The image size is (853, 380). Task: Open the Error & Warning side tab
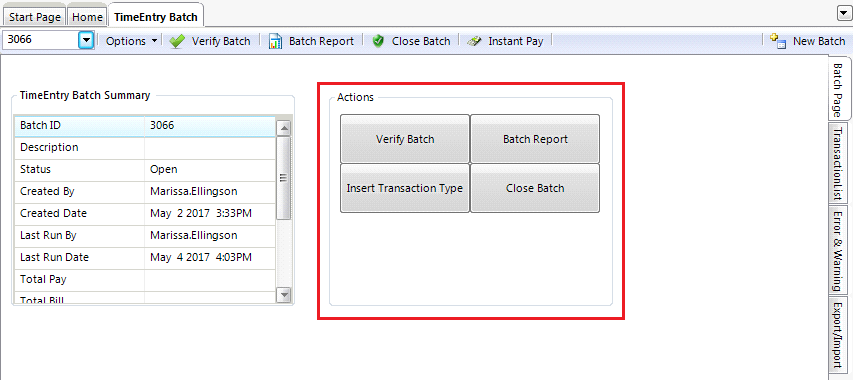(838, 251)
